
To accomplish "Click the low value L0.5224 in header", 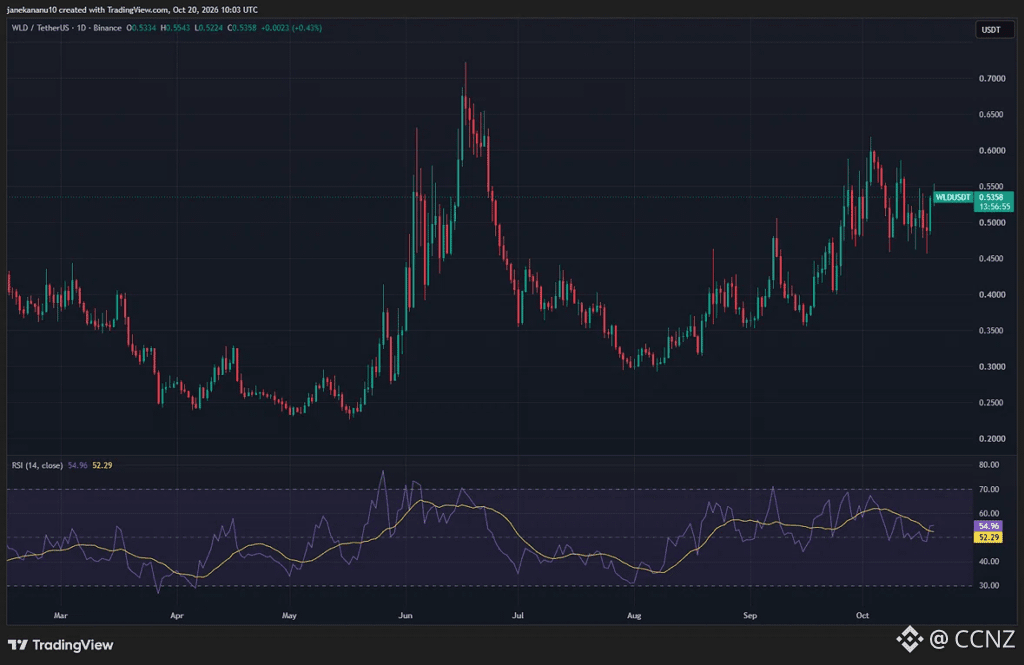I will pos(208,28).
